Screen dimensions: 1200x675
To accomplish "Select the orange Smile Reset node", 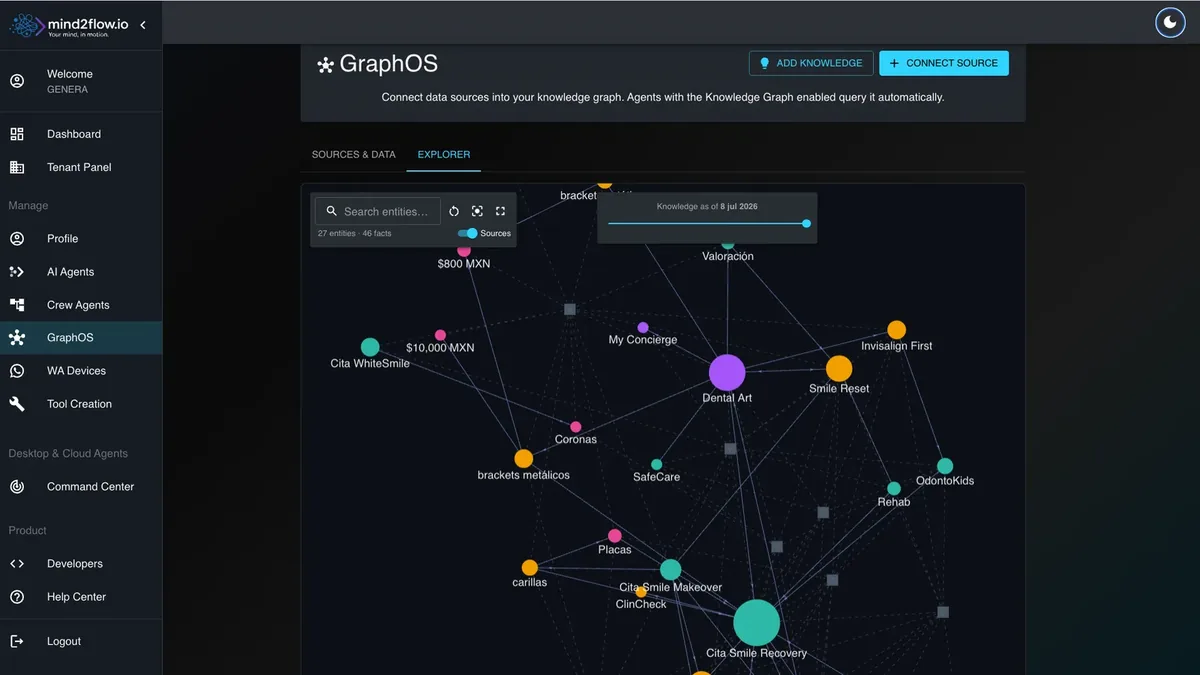I will click(x=839, y=368).
